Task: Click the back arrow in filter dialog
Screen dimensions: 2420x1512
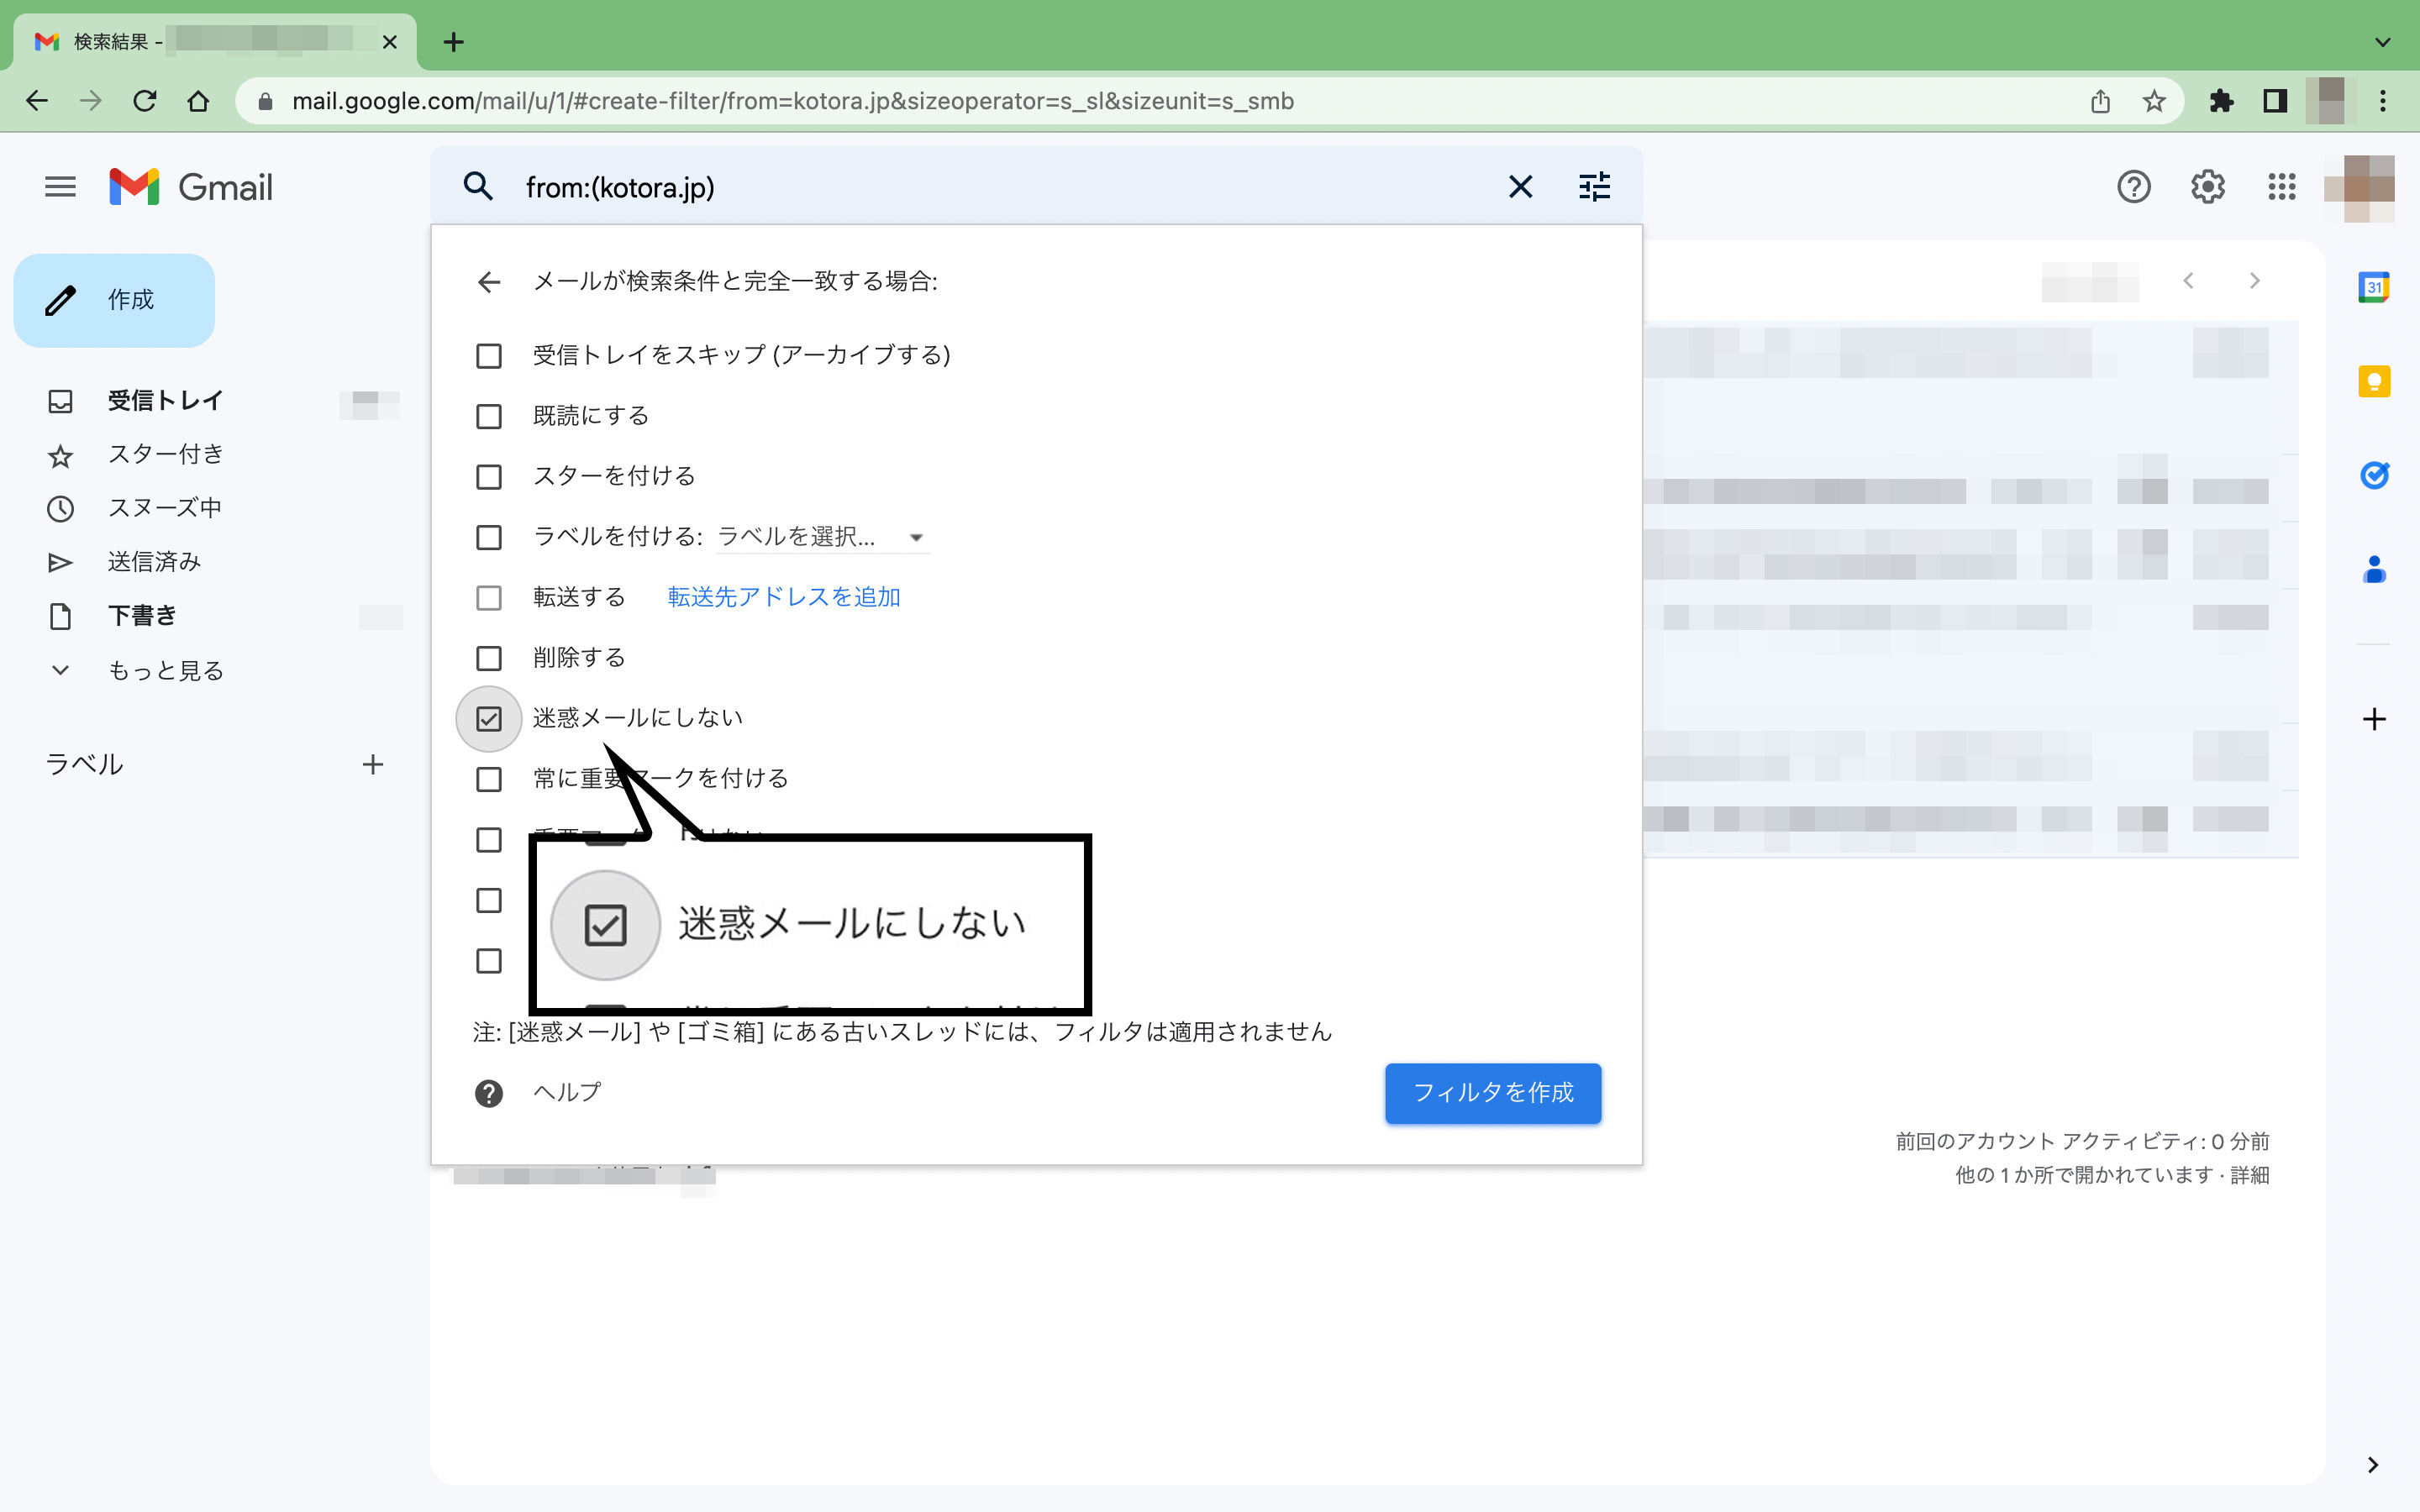Action: point(490,279)
